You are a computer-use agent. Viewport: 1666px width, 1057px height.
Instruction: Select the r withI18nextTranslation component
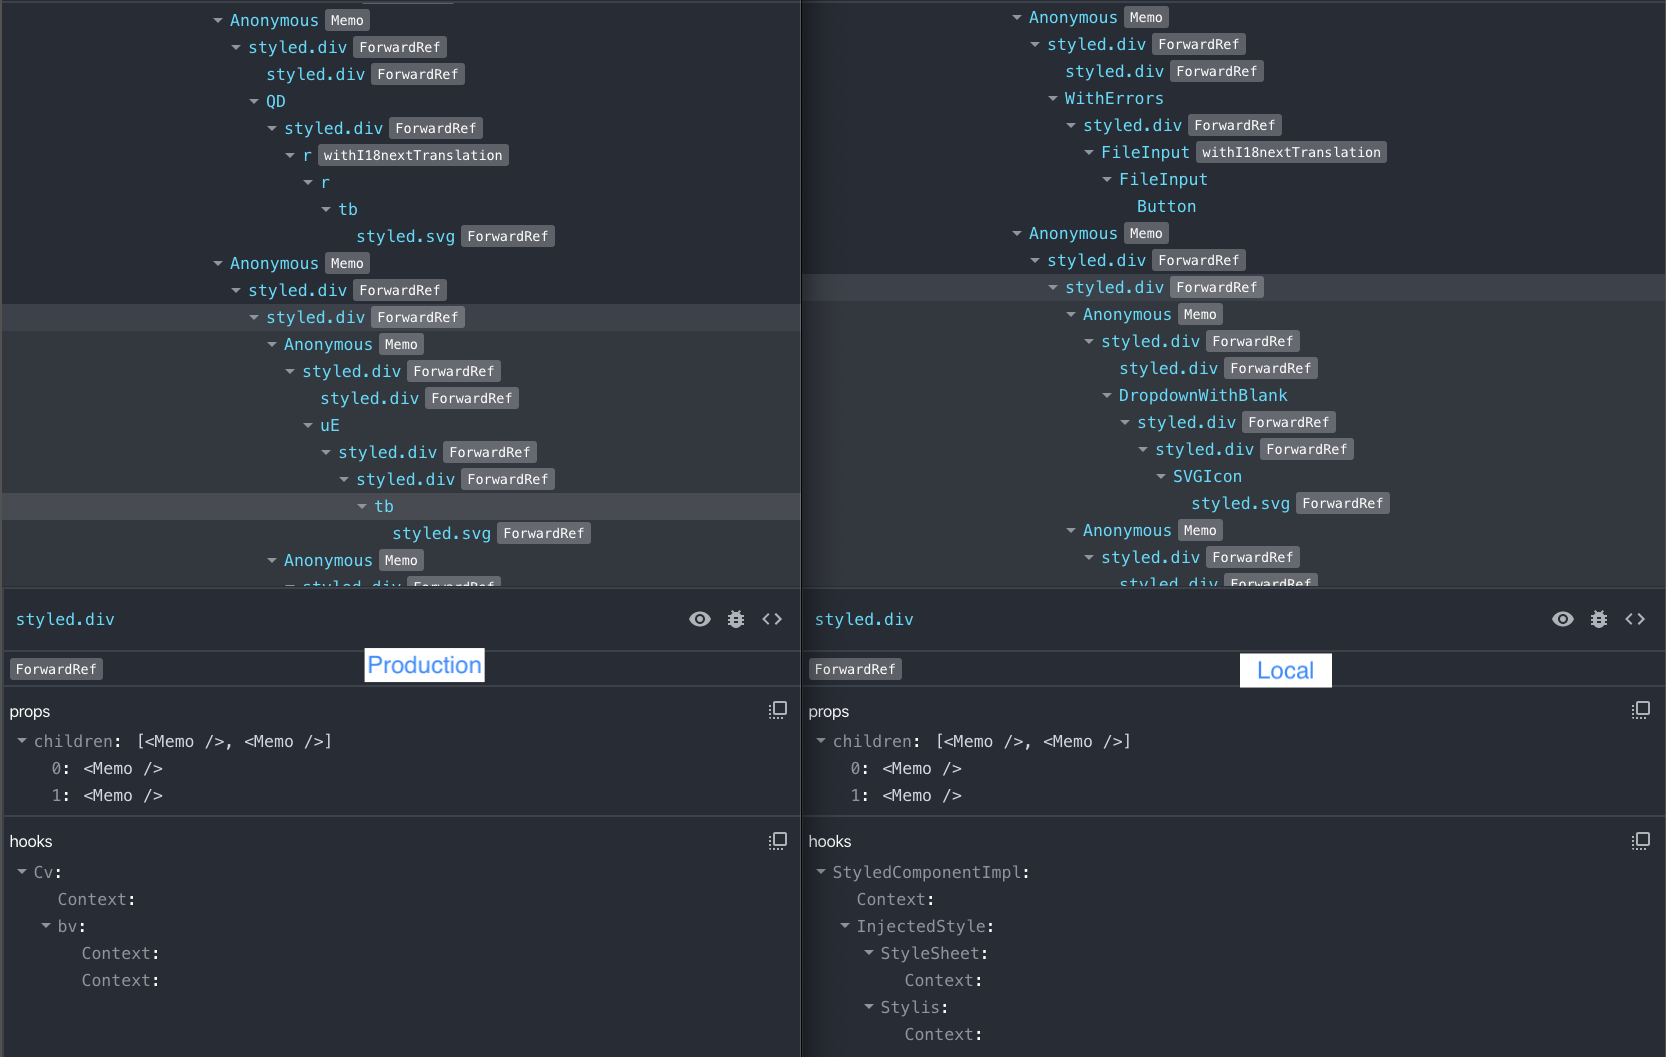click(405, 155)
